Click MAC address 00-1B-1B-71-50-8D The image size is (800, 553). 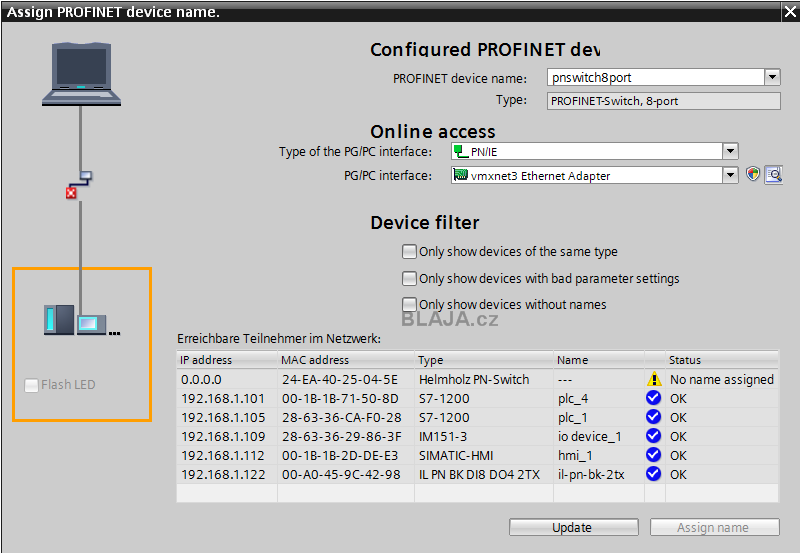[340, 398]
